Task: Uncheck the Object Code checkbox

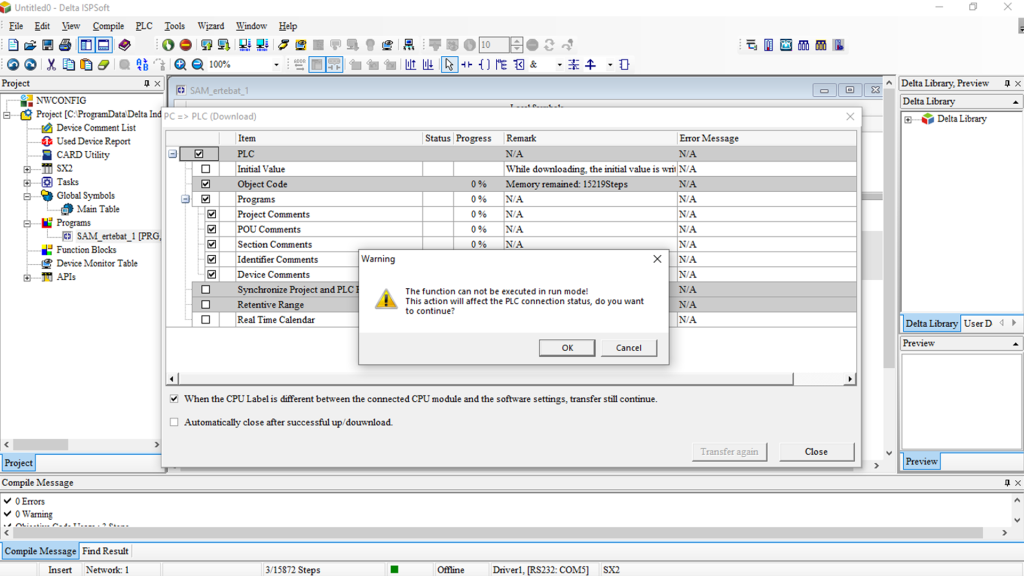Action: 206,184
